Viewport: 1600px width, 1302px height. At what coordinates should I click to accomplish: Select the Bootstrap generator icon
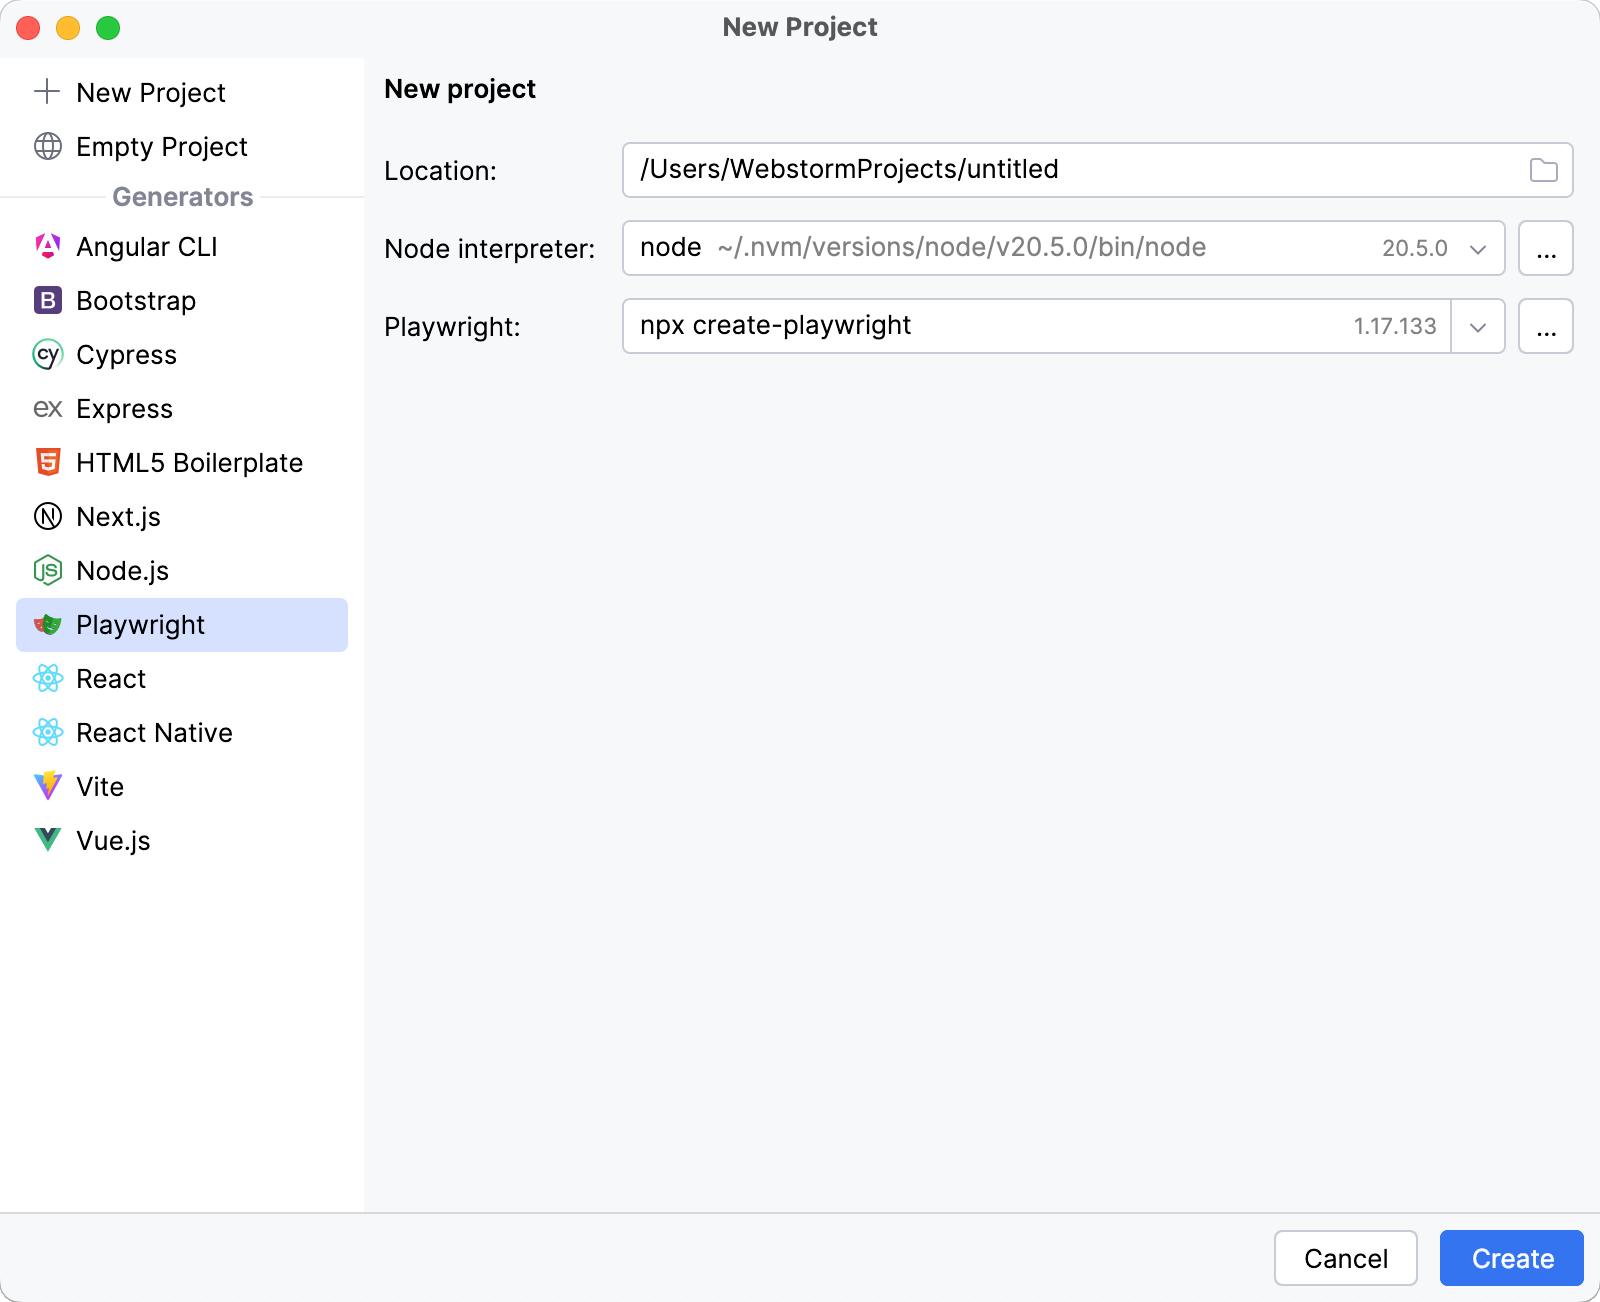click(x=48, y=301)
